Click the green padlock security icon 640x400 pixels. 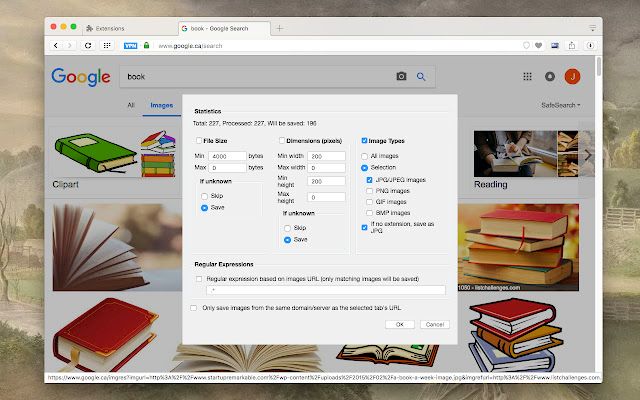click(x=147, y=45)
